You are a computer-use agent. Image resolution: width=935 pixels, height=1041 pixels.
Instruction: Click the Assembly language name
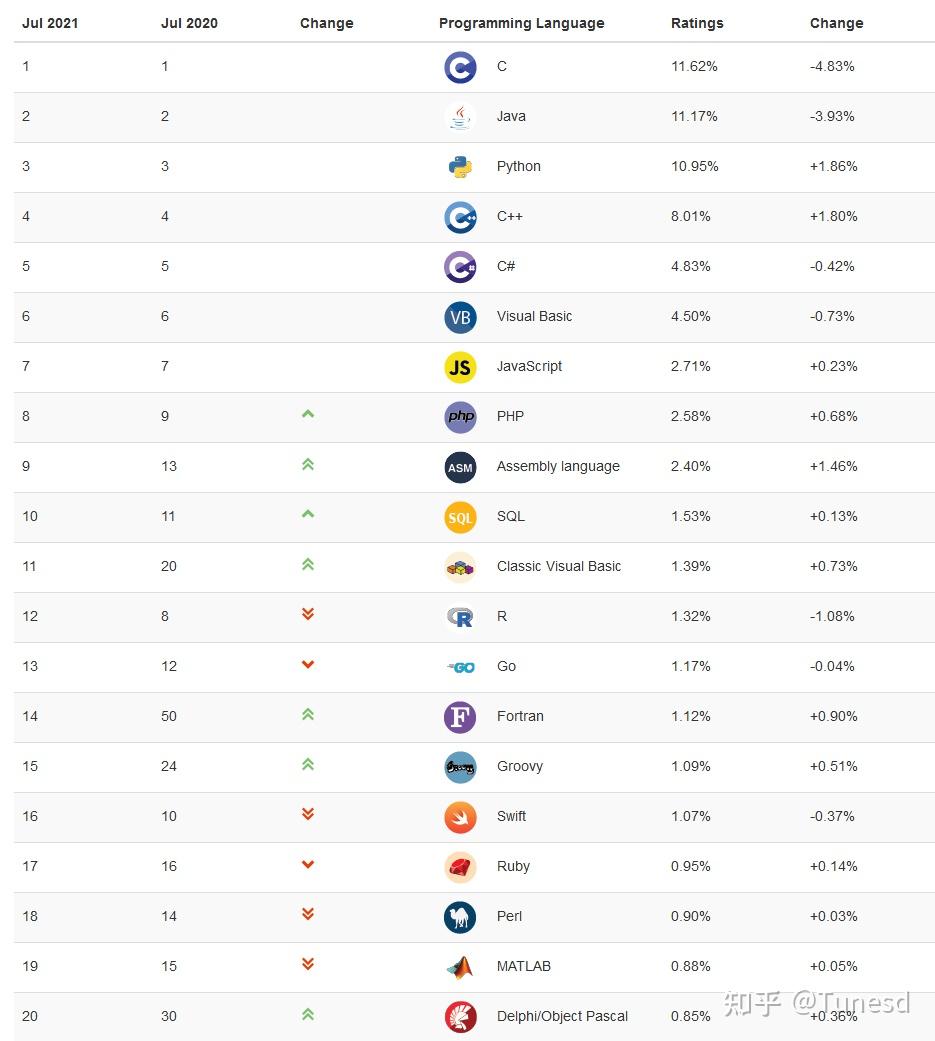(558, 466)
